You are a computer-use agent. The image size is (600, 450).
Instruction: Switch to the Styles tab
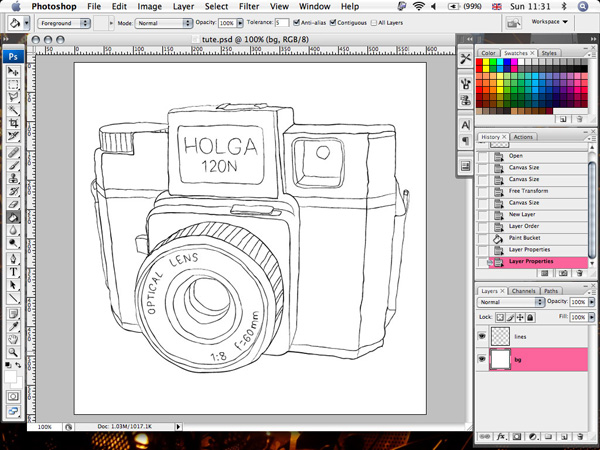coord(549,53)
